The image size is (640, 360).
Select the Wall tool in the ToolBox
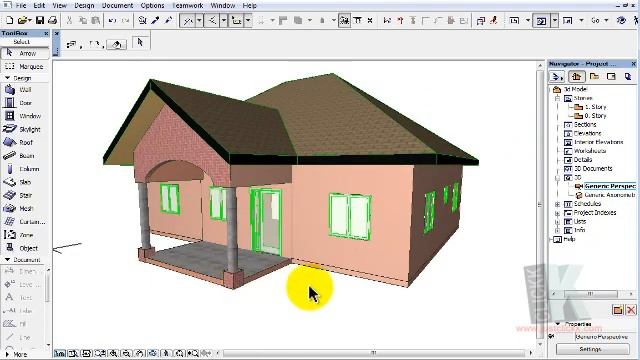(24, 89)
